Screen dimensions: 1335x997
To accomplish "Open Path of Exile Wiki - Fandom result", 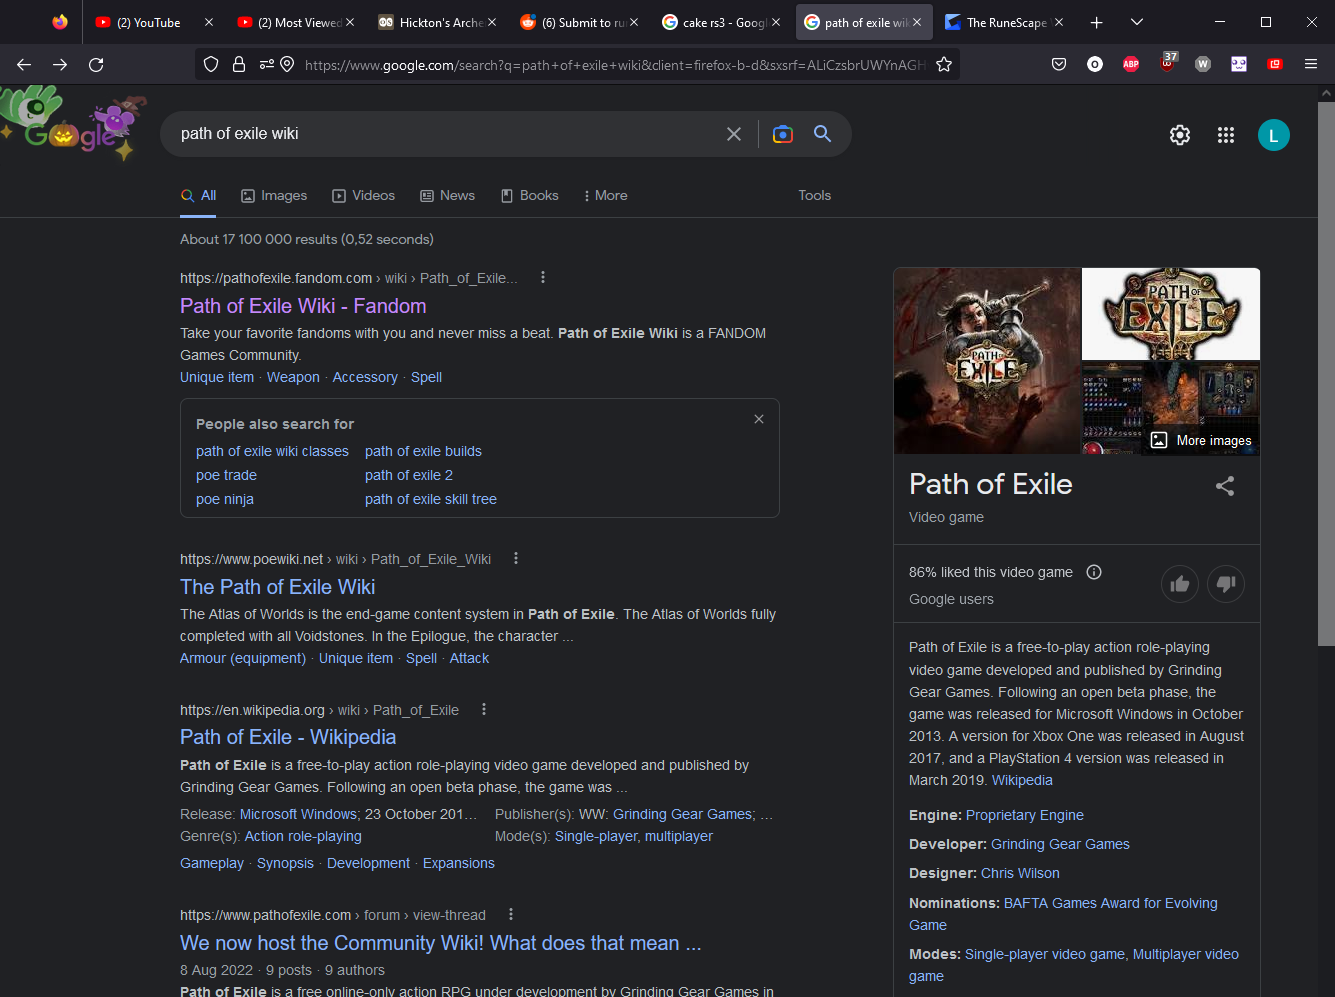I will [303, 306].
